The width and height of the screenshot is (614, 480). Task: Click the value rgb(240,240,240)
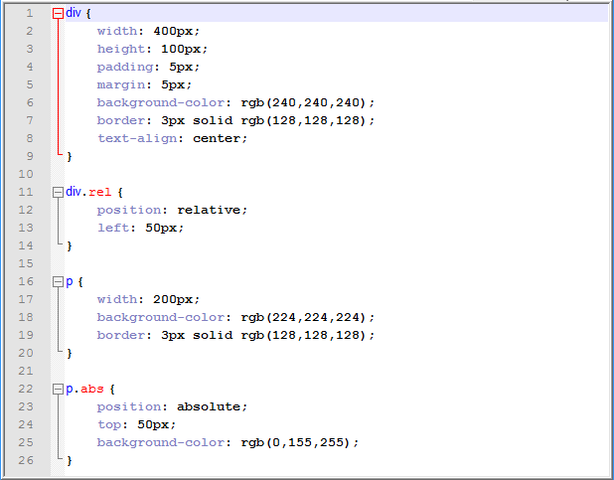(x=303, y=103)
